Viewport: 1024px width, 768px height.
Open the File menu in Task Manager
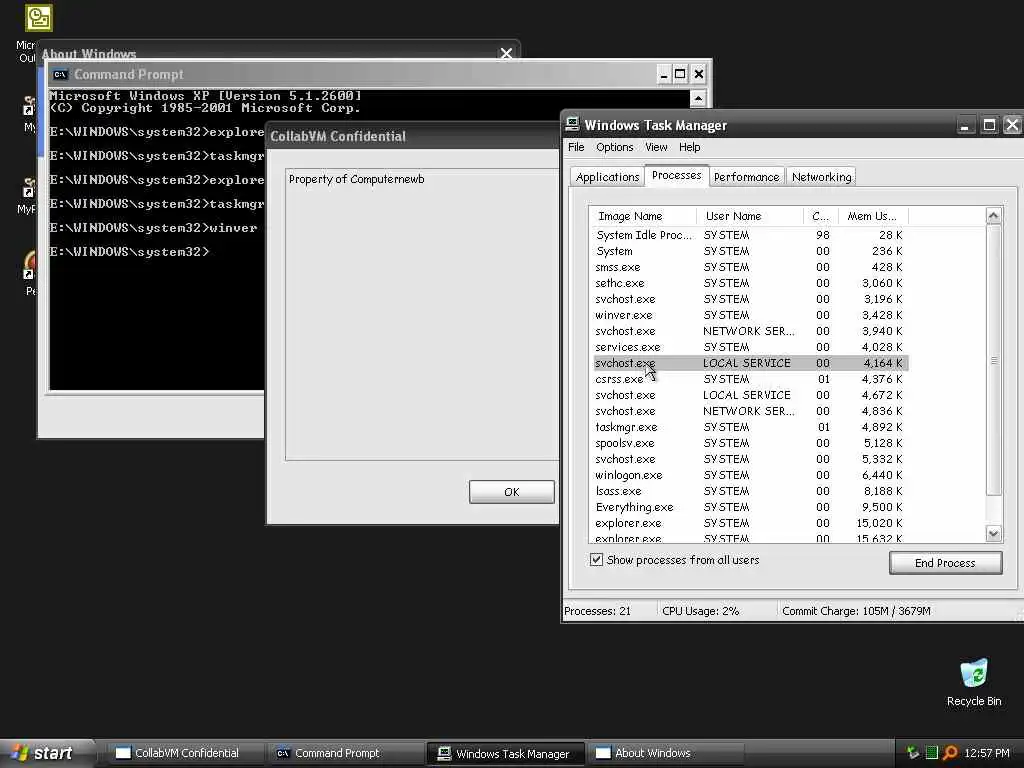coord(576,147)
